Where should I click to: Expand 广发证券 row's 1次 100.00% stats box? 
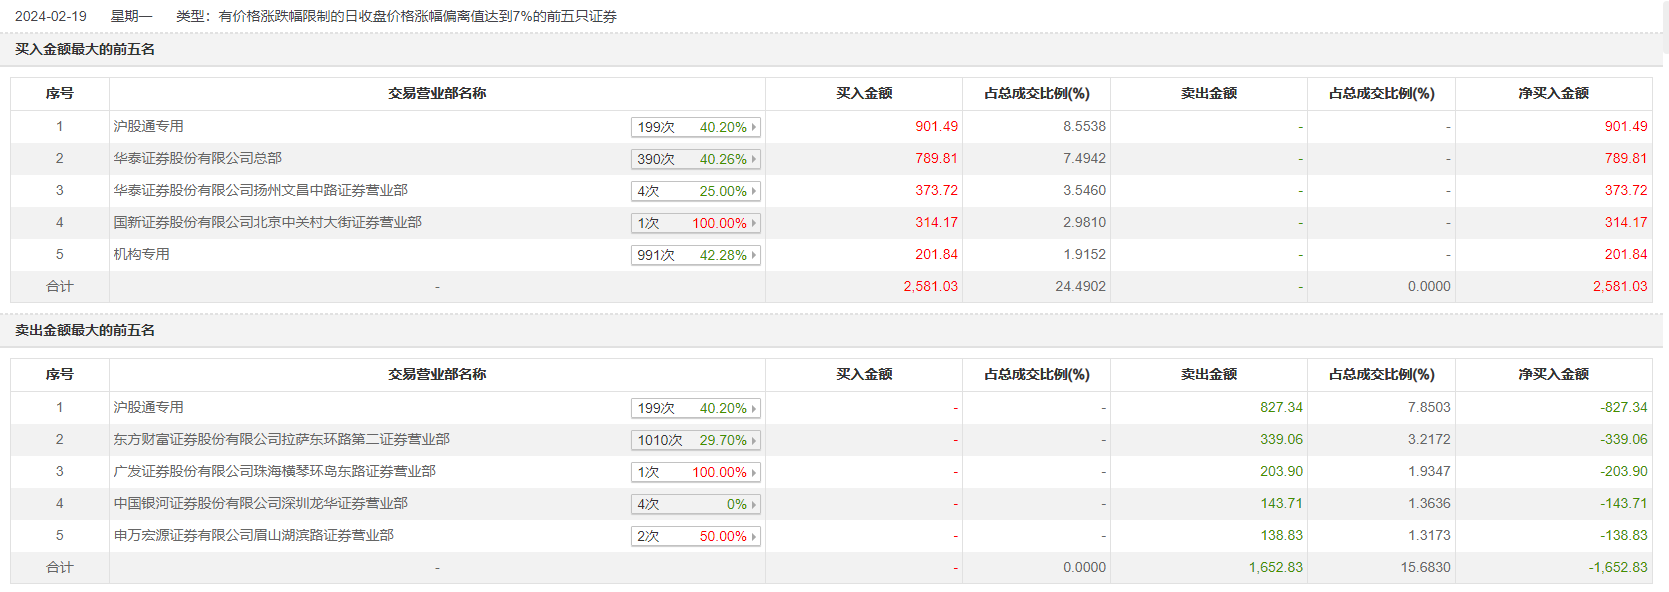[696, 472]
